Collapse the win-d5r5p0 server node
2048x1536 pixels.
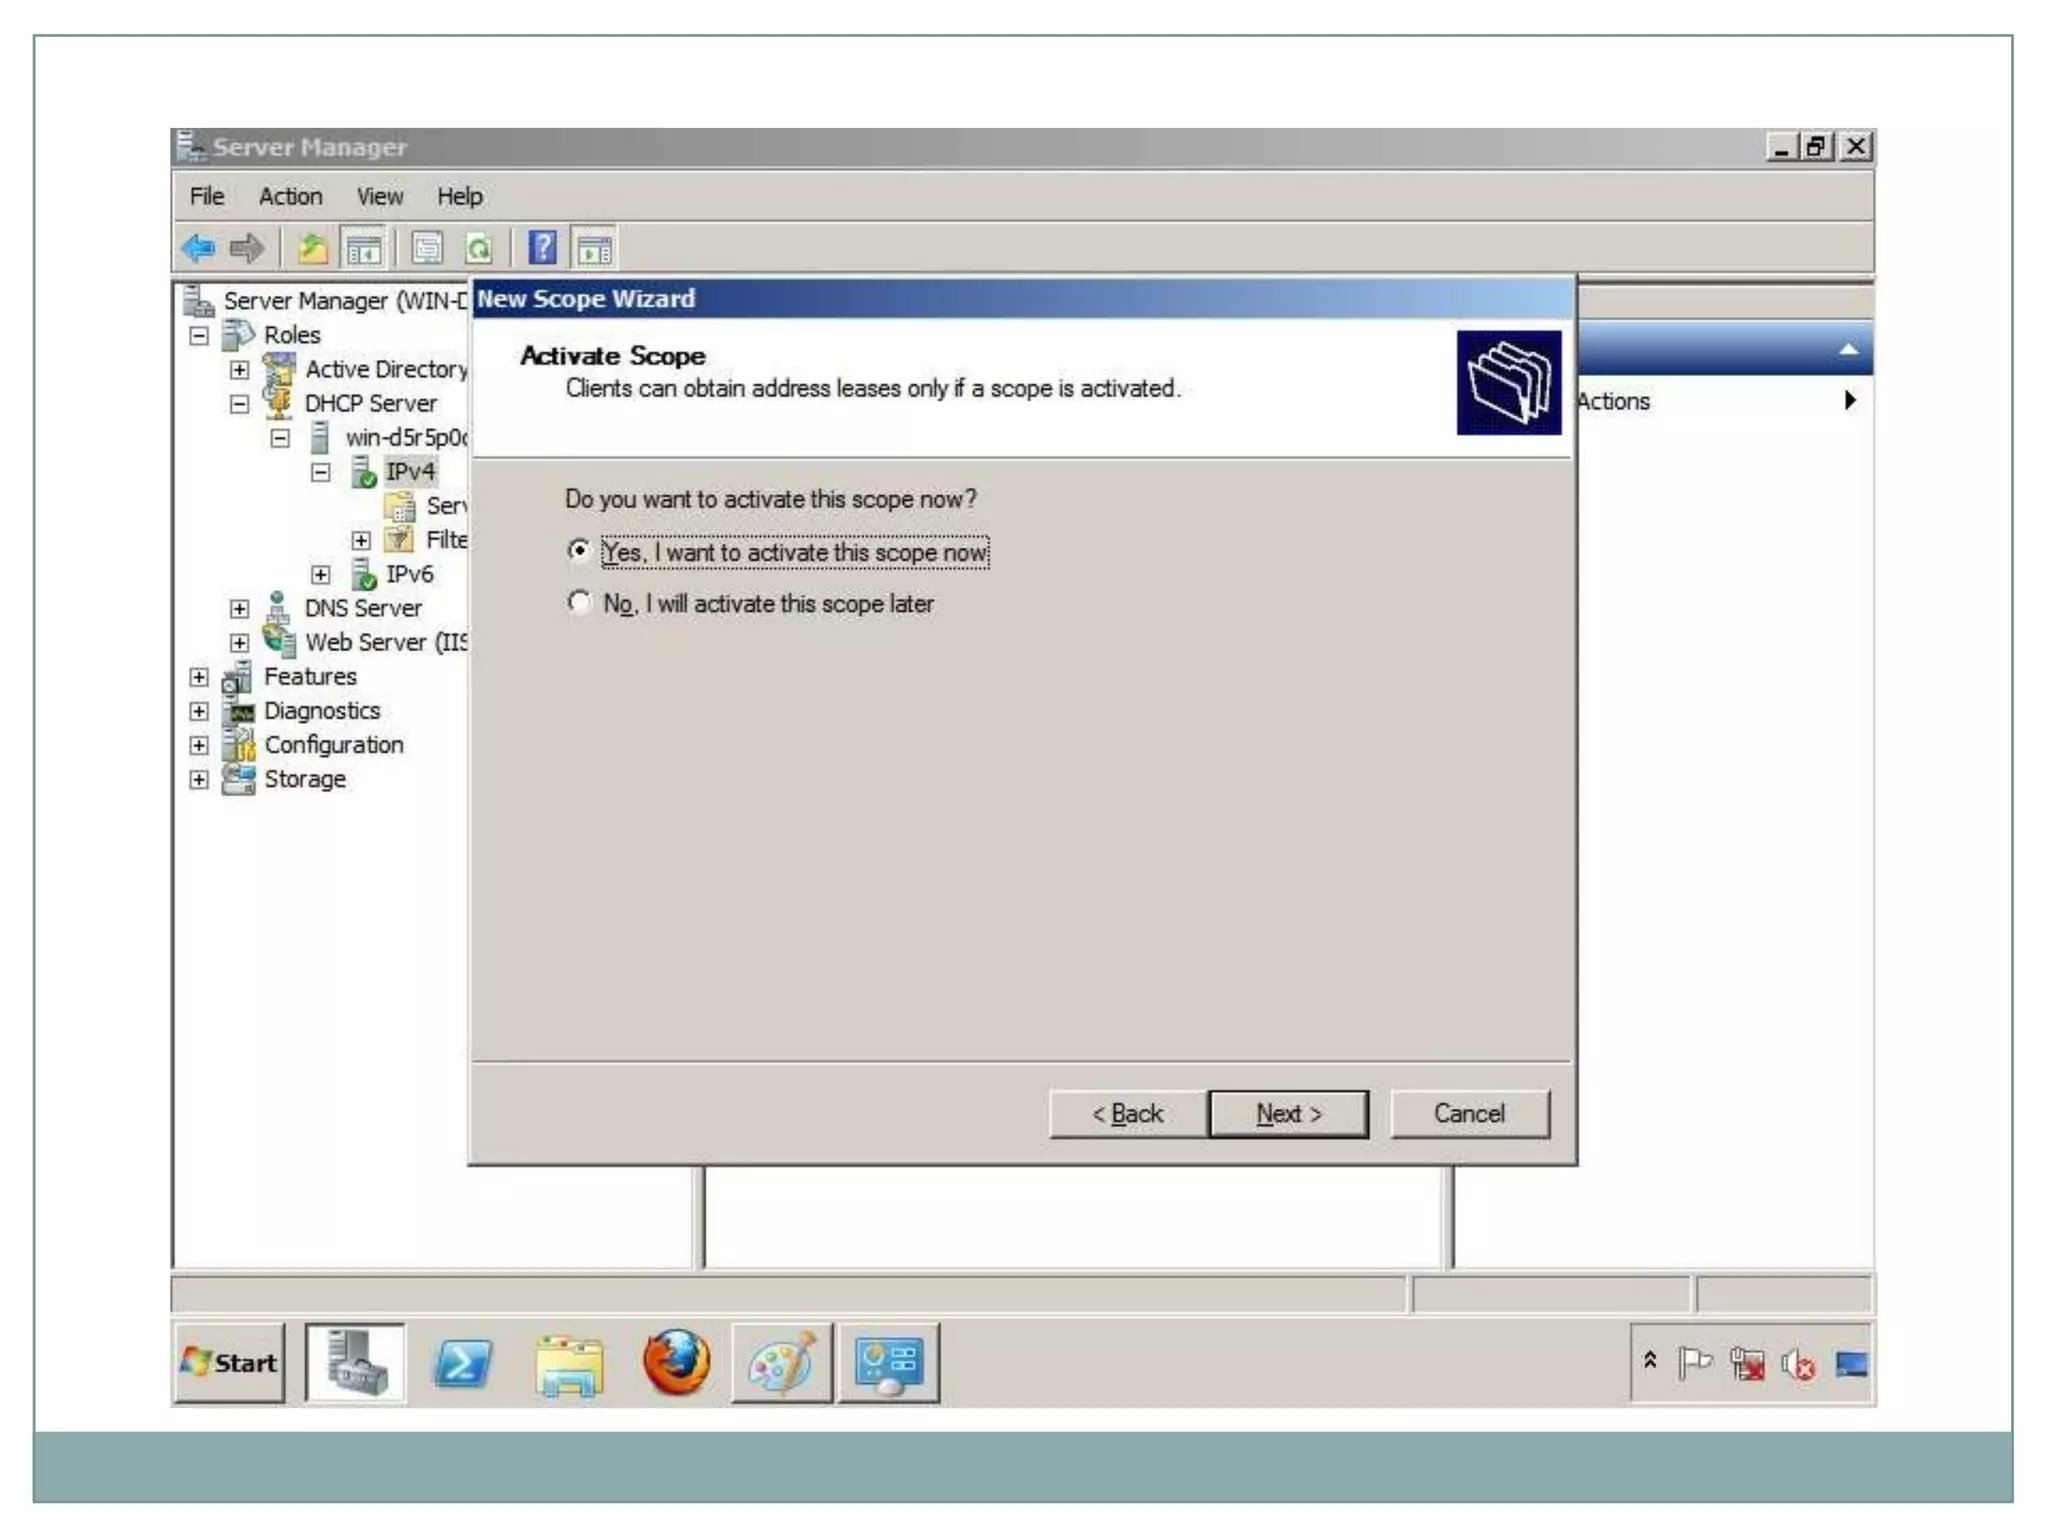tap(280, 438)
